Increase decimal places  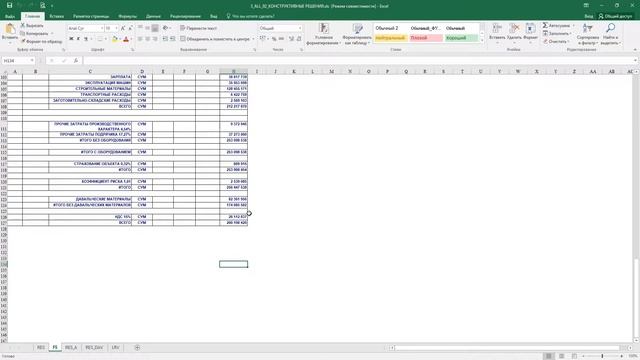coord(291,39)
